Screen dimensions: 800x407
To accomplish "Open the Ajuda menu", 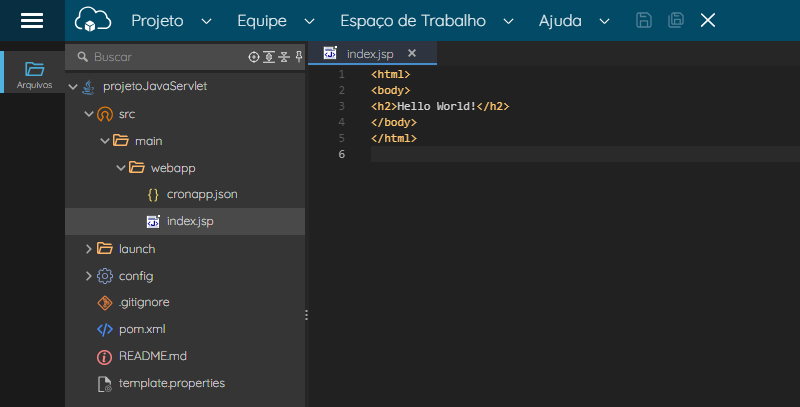I will [x=560, y=21].
